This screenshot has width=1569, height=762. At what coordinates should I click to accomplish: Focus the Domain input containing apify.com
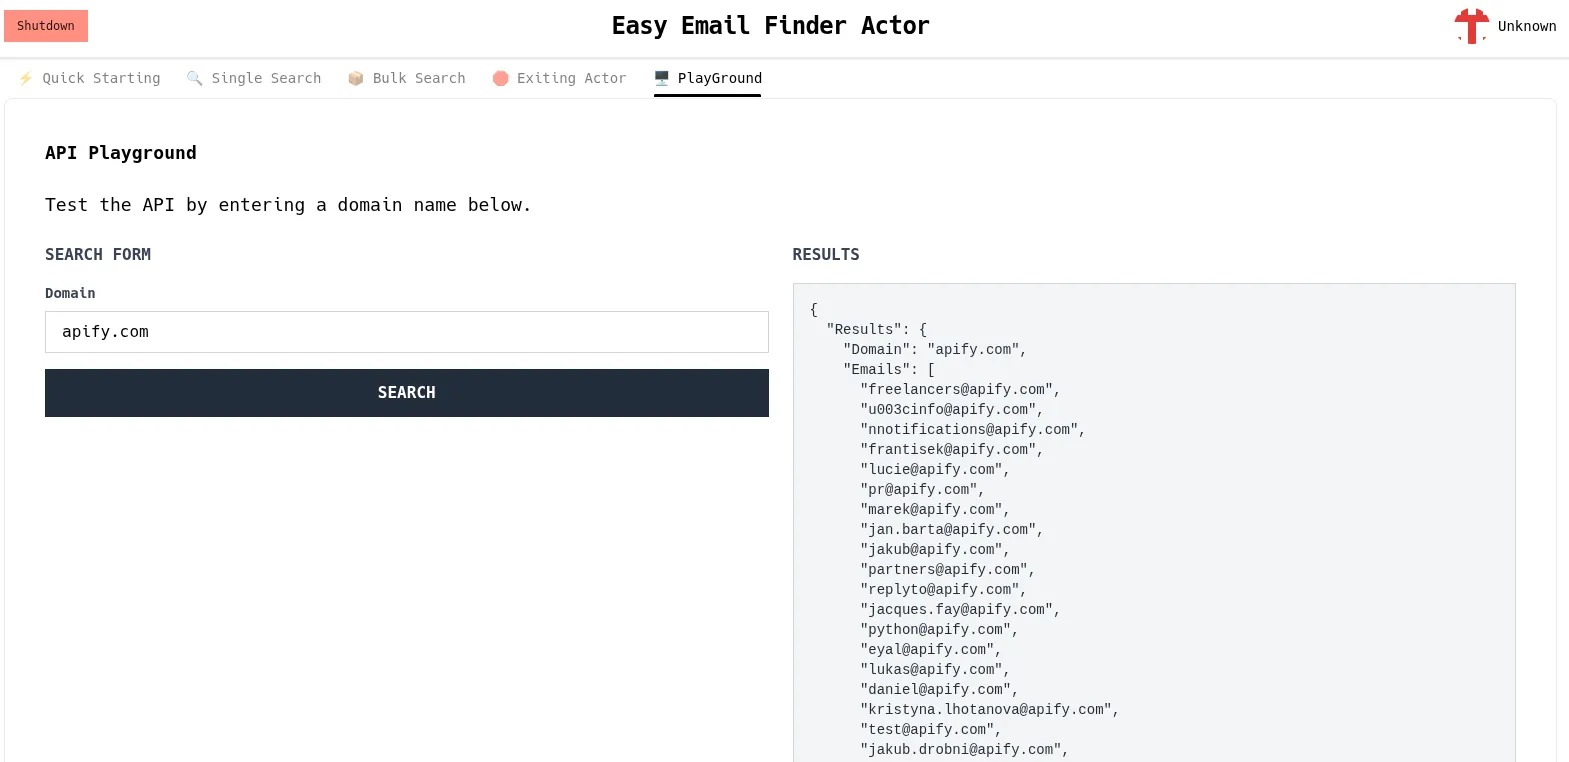406,332
